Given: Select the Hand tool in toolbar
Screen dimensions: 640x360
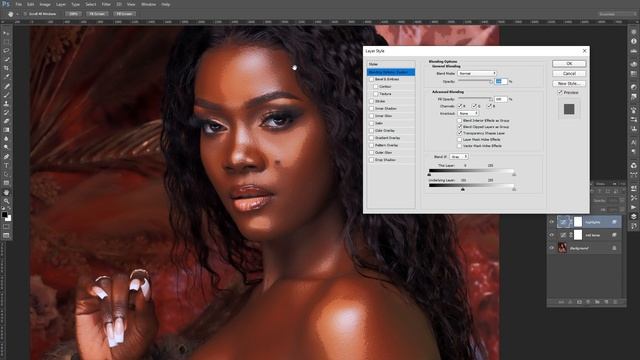Looking at the screenshot, I should pos(6,192).
